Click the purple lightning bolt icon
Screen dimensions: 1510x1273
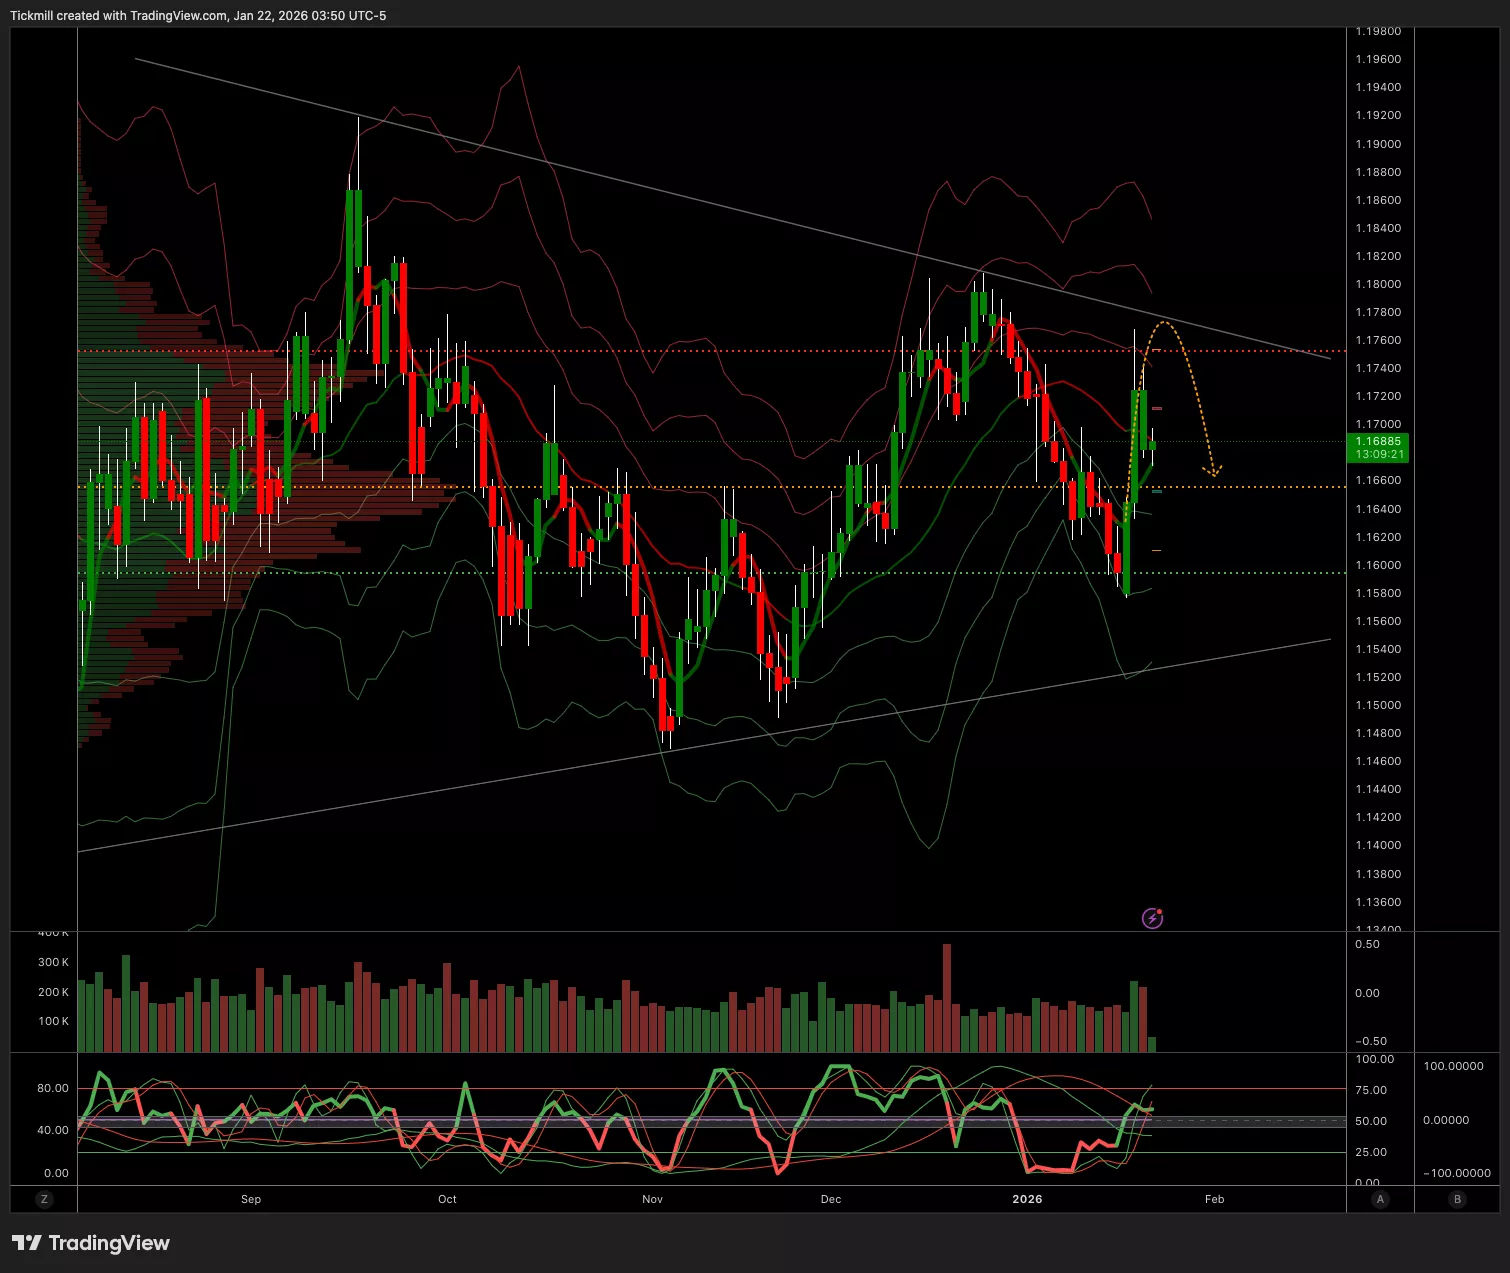click(1152, 918)
